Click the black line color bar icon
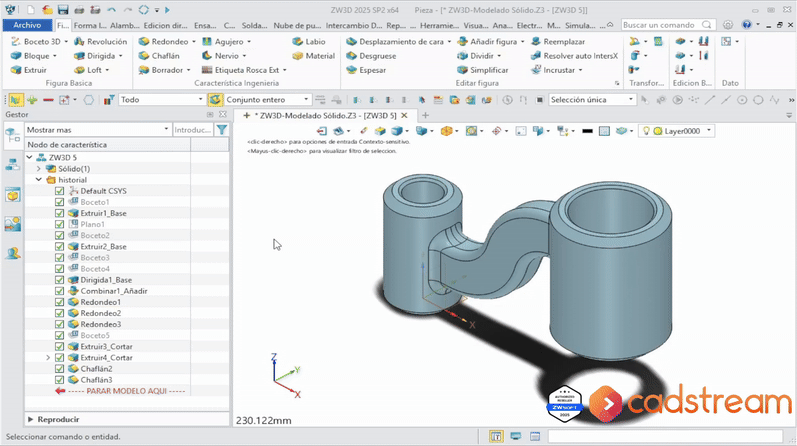 (x=587, y=131)
